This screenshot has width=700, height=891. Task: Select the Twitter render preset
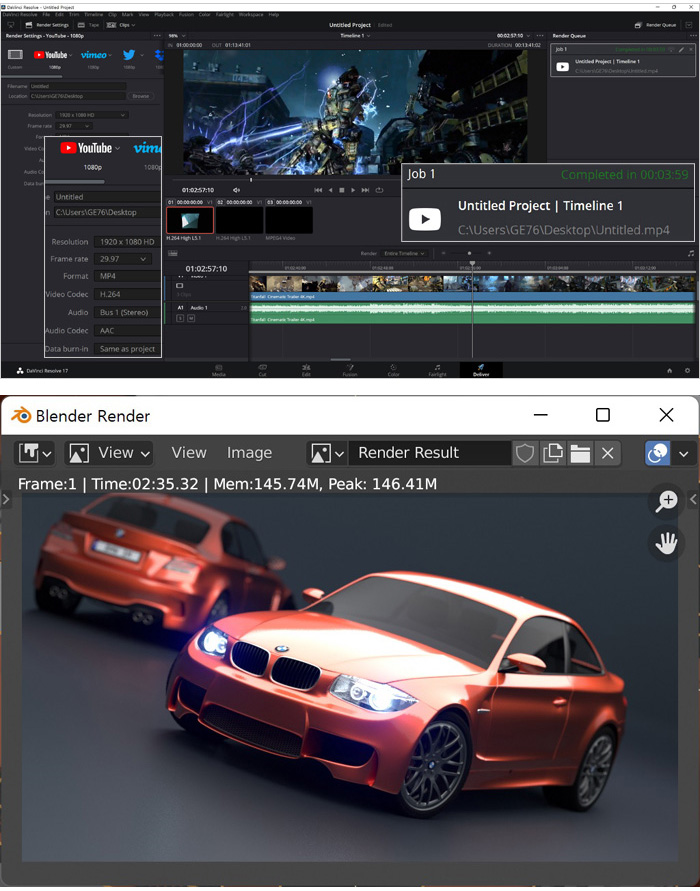129,56
